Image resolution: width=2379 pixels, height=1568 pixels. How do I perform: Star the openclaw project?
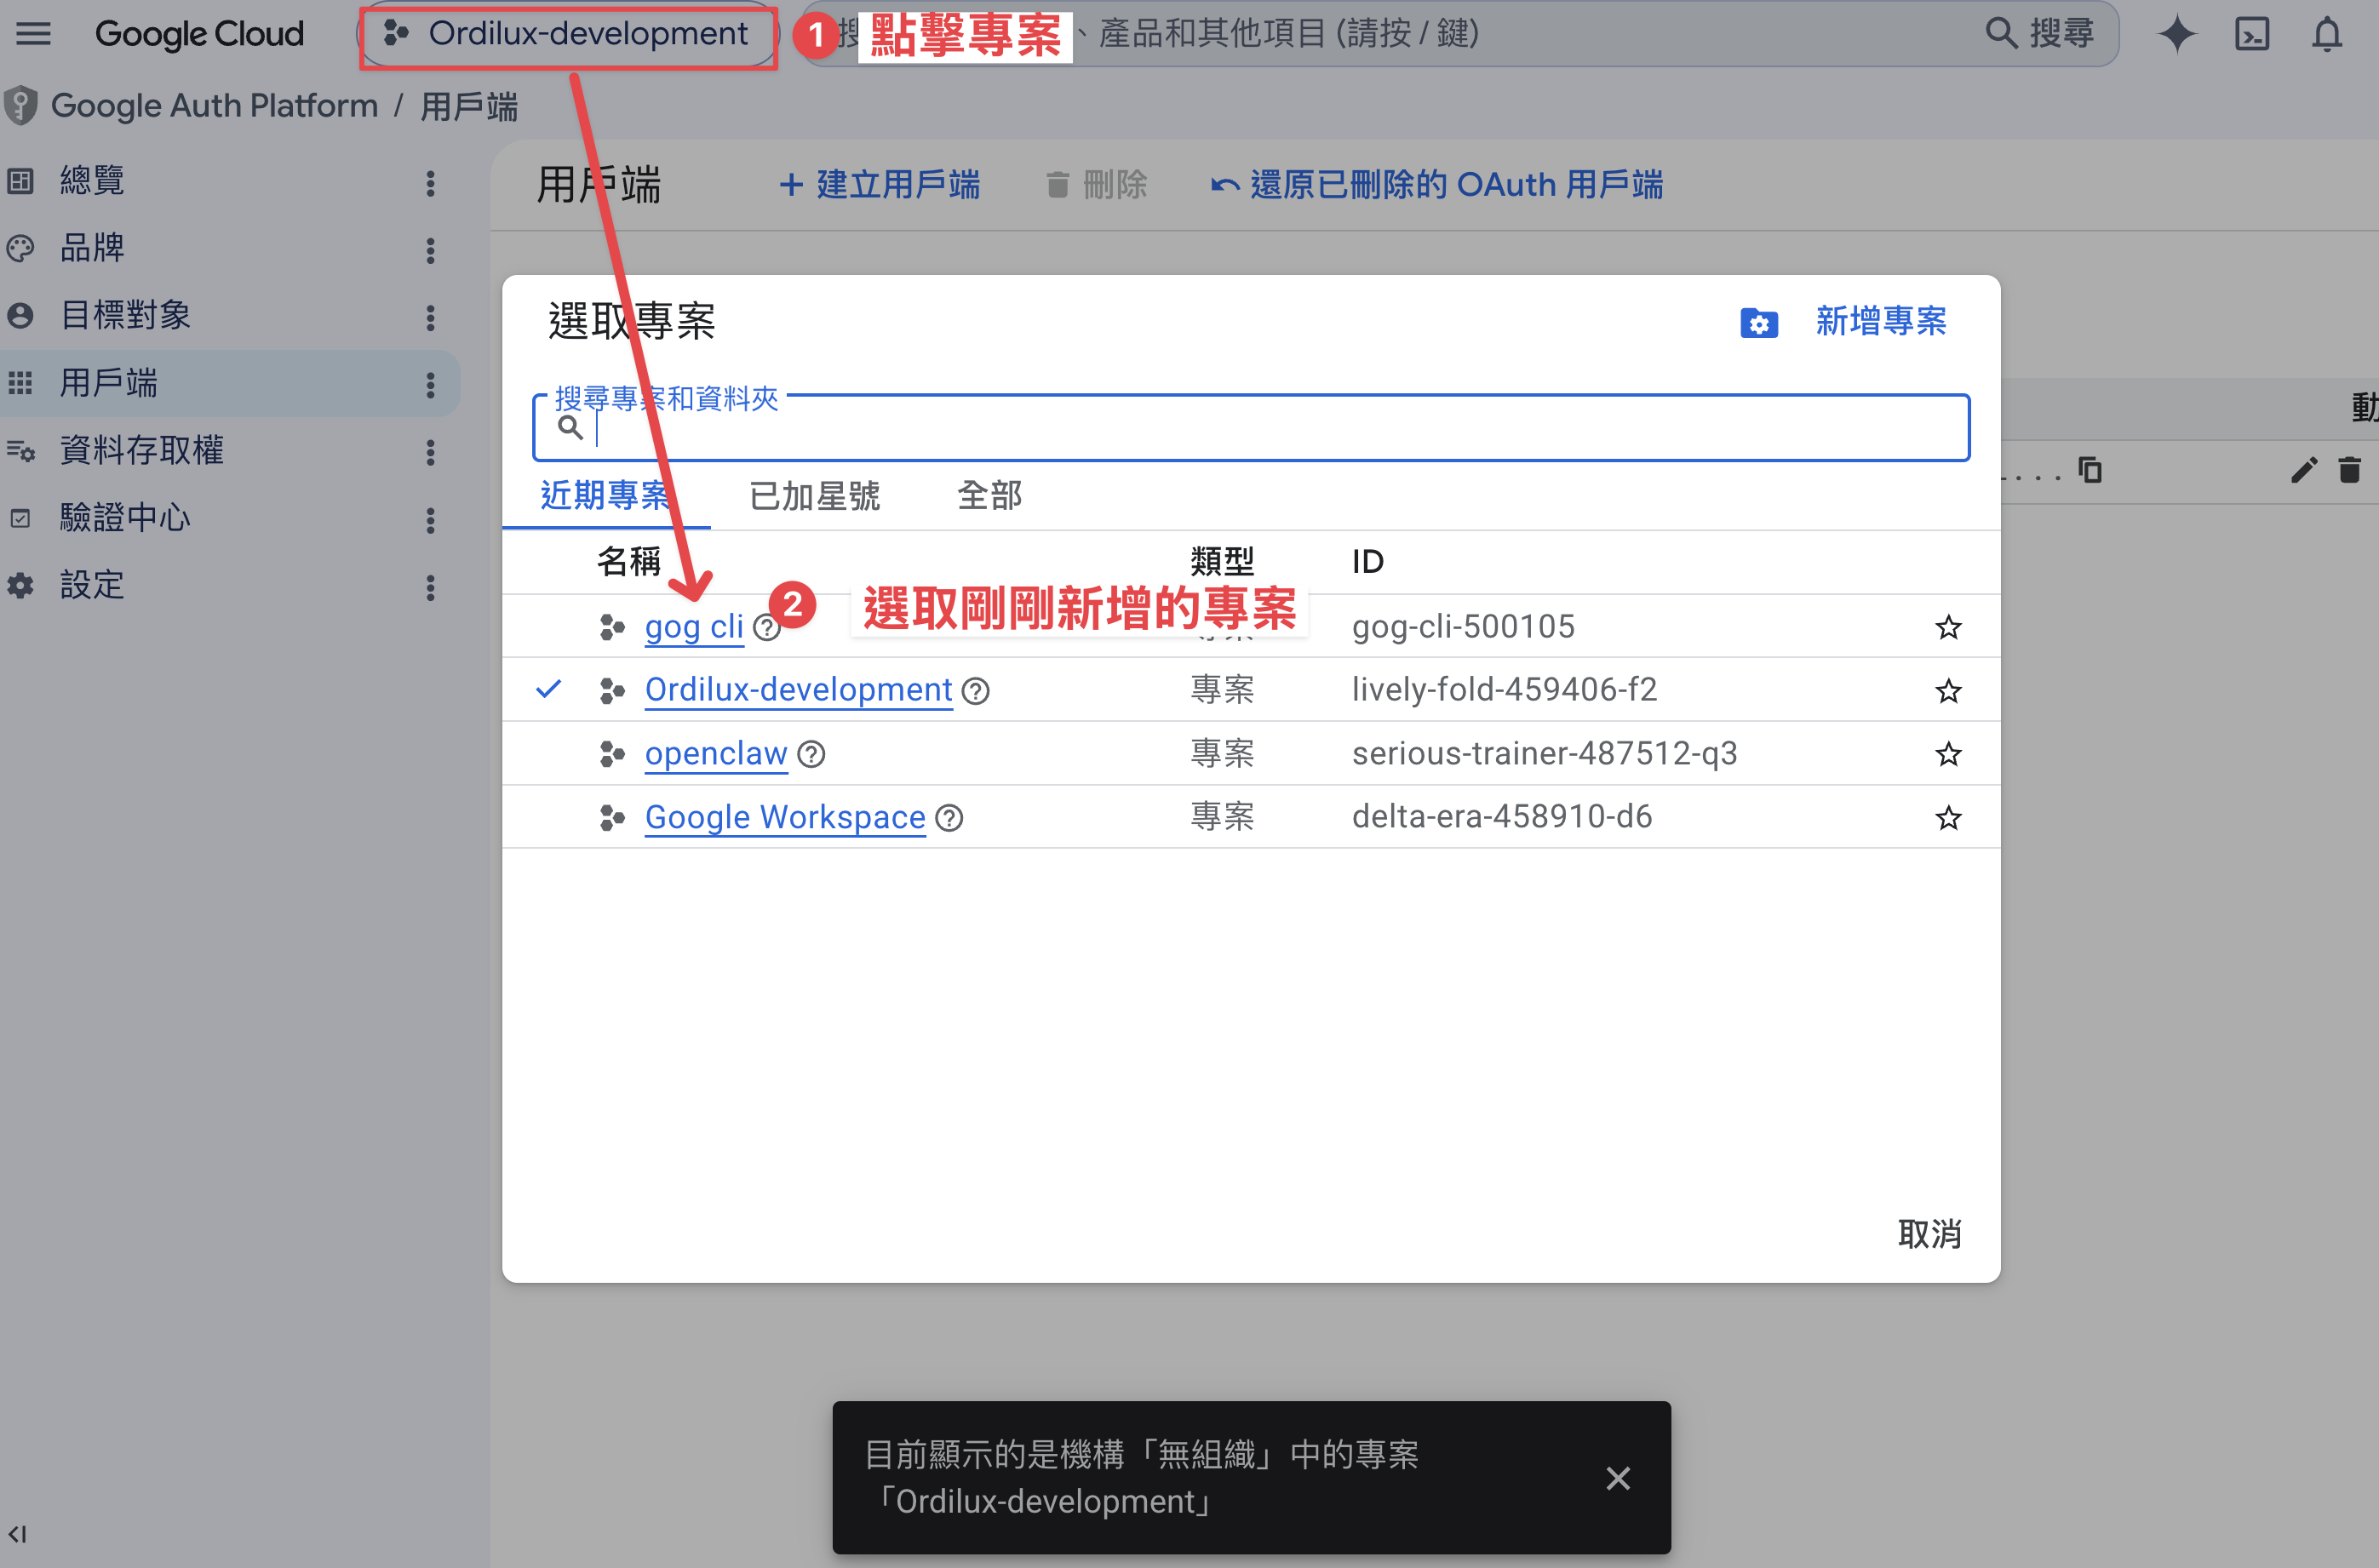click(1947, 755)
